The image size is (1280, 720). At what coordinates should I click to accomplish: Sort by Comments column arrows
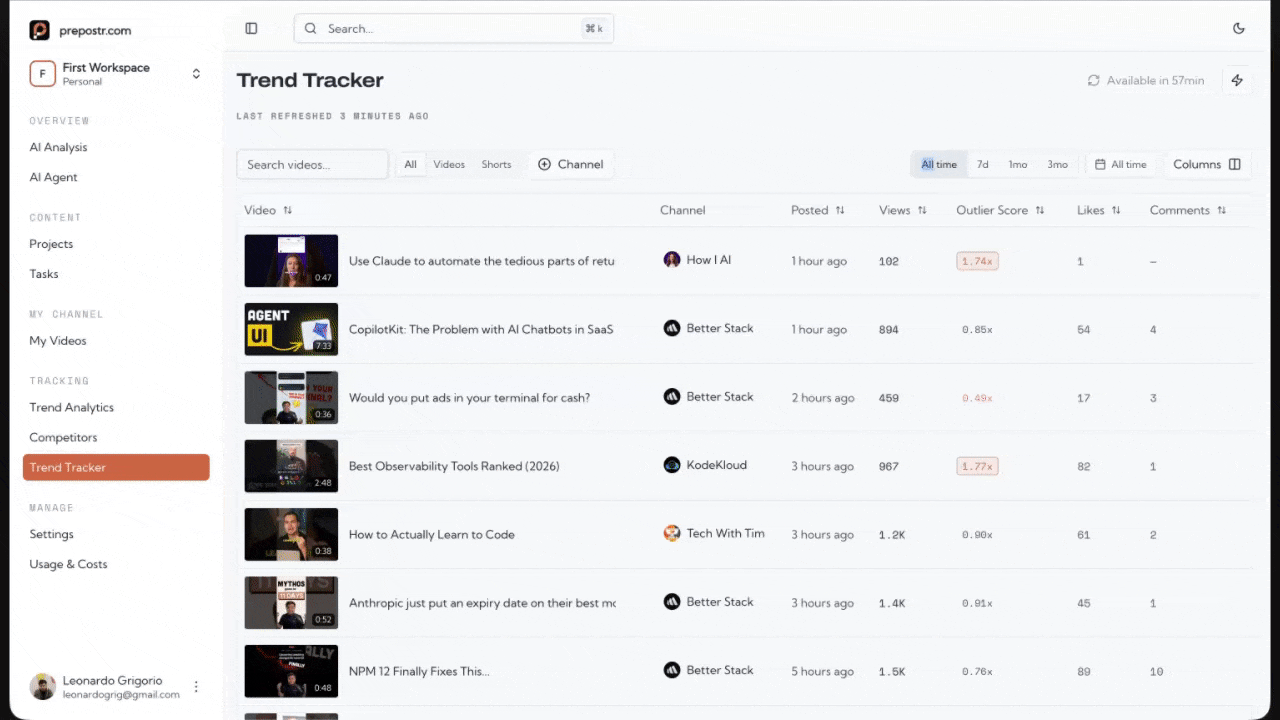[x=1221, y=210]
